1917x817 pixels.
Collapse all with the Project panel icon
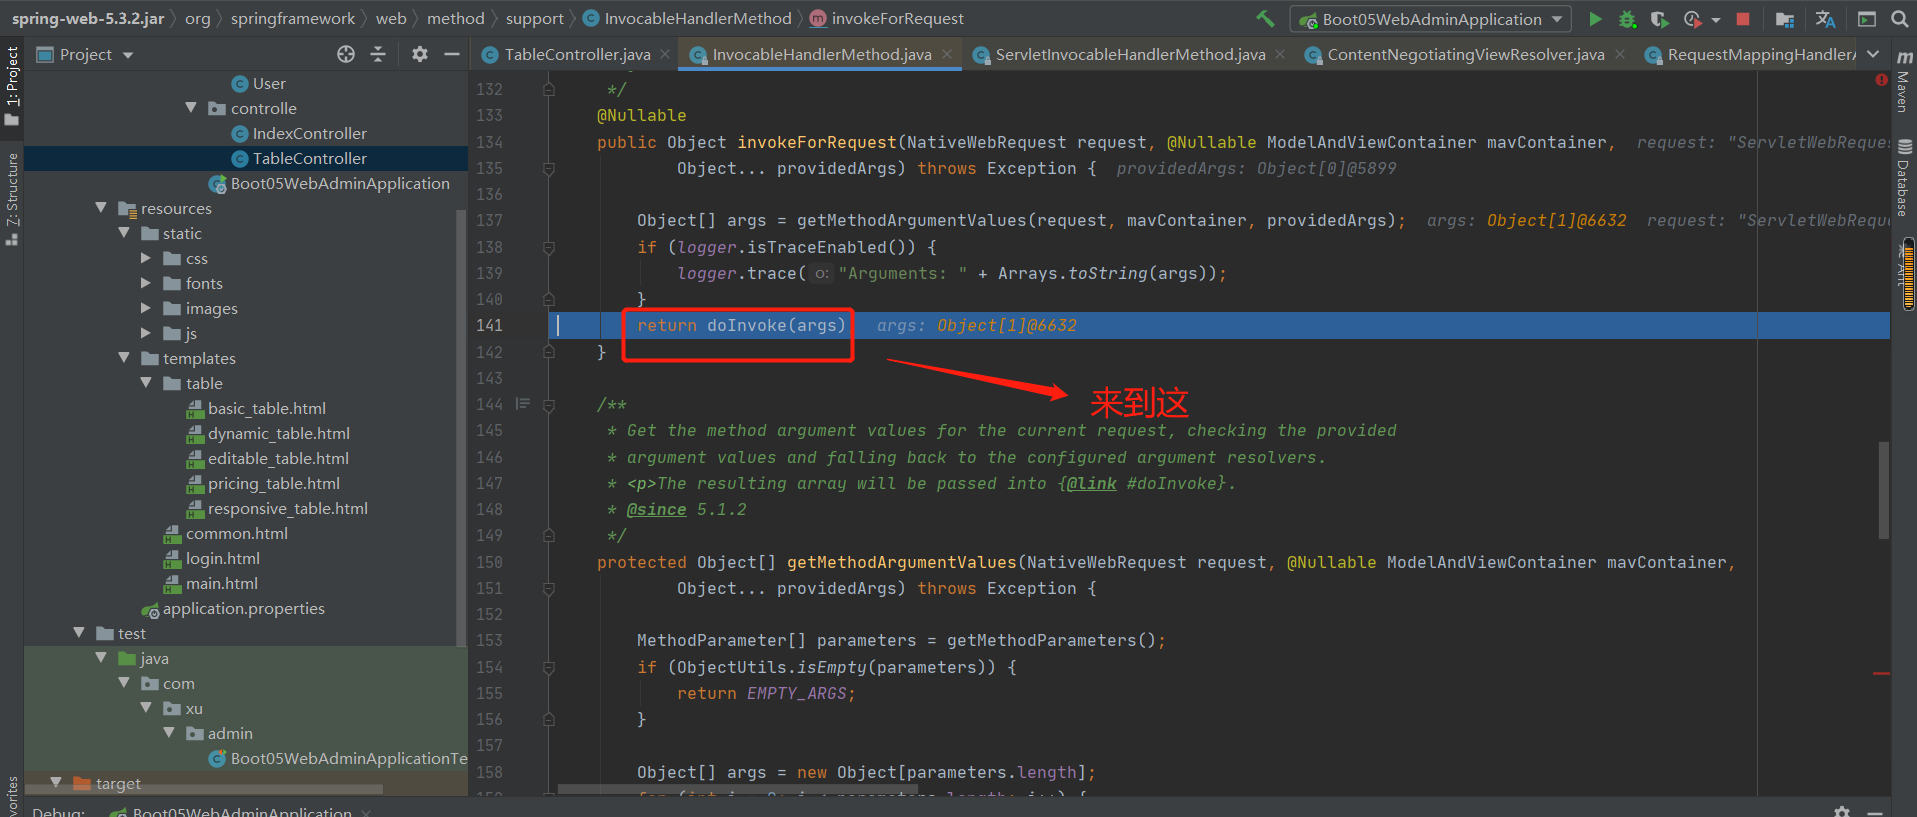click(378, 54)
